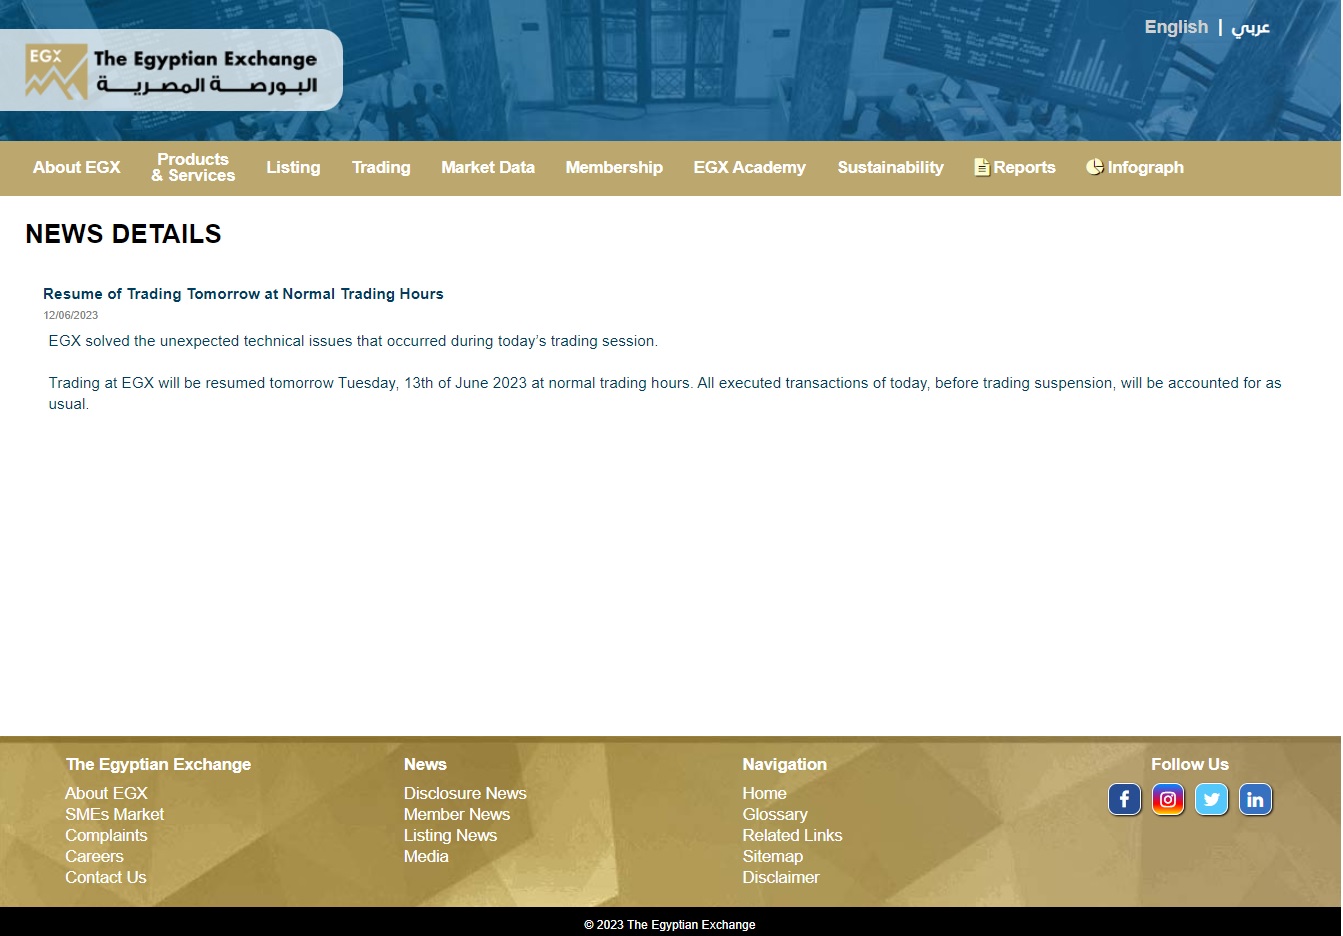Open the Sustainability menu item
The height and width of the screenshot is (936, 1343).
(x=890, y=167)
